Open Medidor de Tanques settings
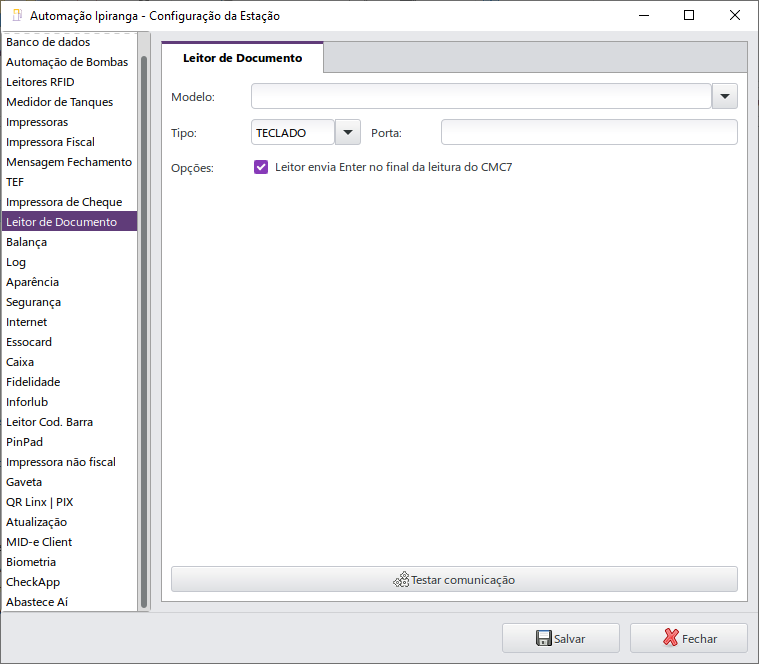Image resolution: width=759 pixels, height=664 pixels. pyautogui.click(x=70, y=102)
